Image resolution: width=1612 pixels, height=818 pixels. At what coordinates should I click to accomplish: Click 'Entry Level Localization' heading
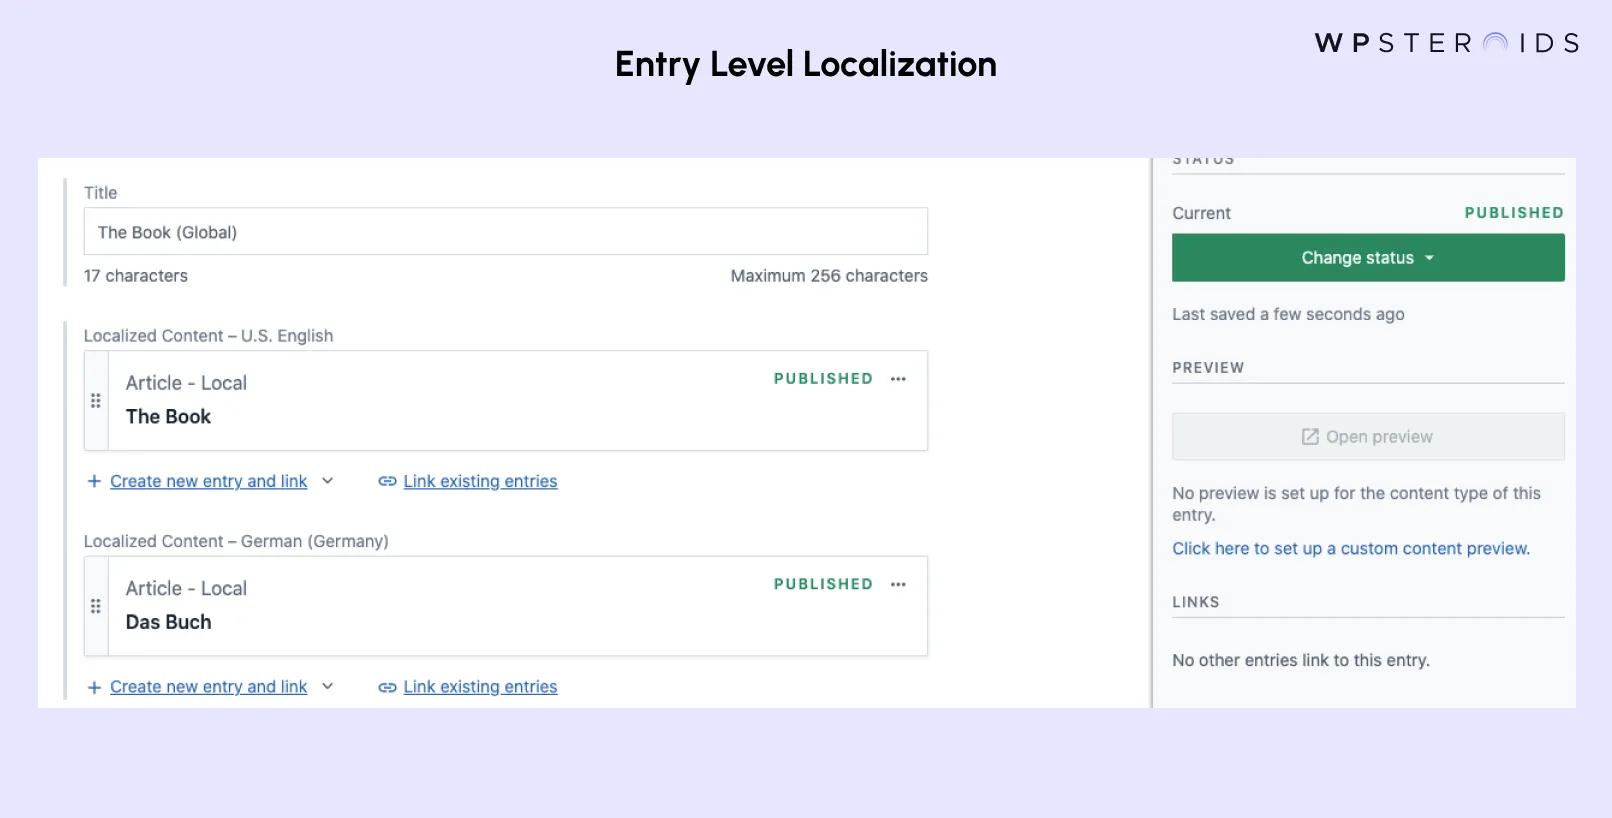(806, 65)
